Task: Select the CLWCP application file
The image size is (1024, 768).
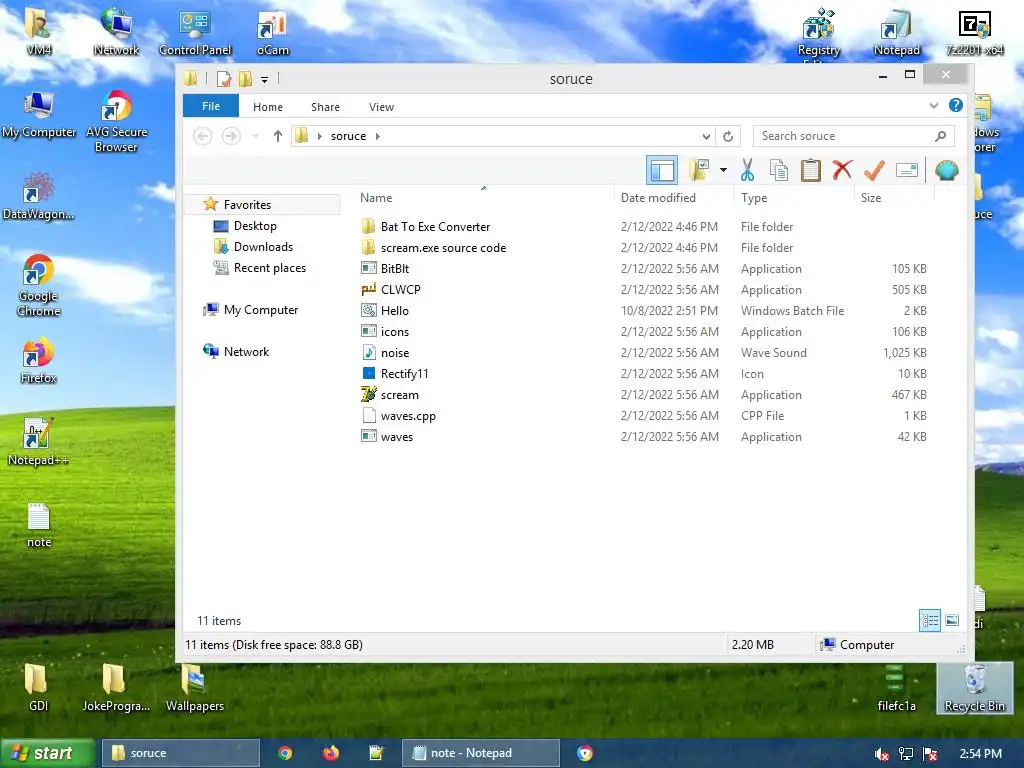Action: (400, 289)
